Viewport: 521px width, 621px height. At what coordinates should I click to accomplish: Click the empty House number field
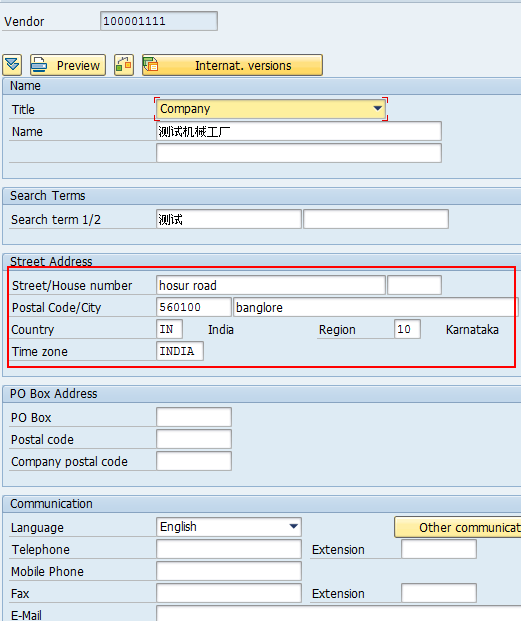414,285
